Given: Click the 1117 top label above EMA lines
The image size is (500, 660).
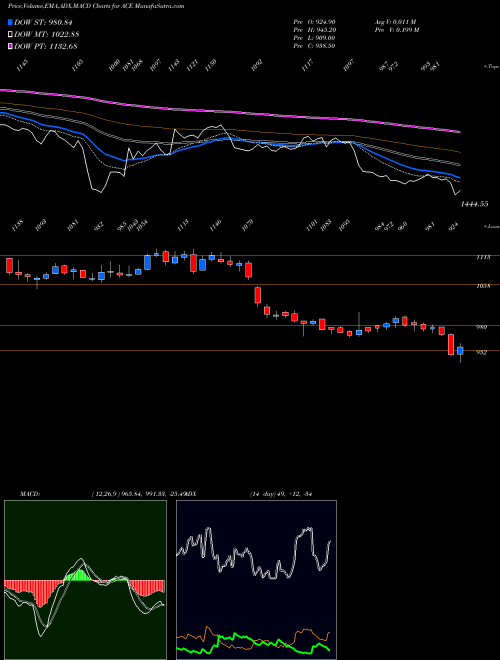Looking at the screenshot, I should (x=308, y=65).
